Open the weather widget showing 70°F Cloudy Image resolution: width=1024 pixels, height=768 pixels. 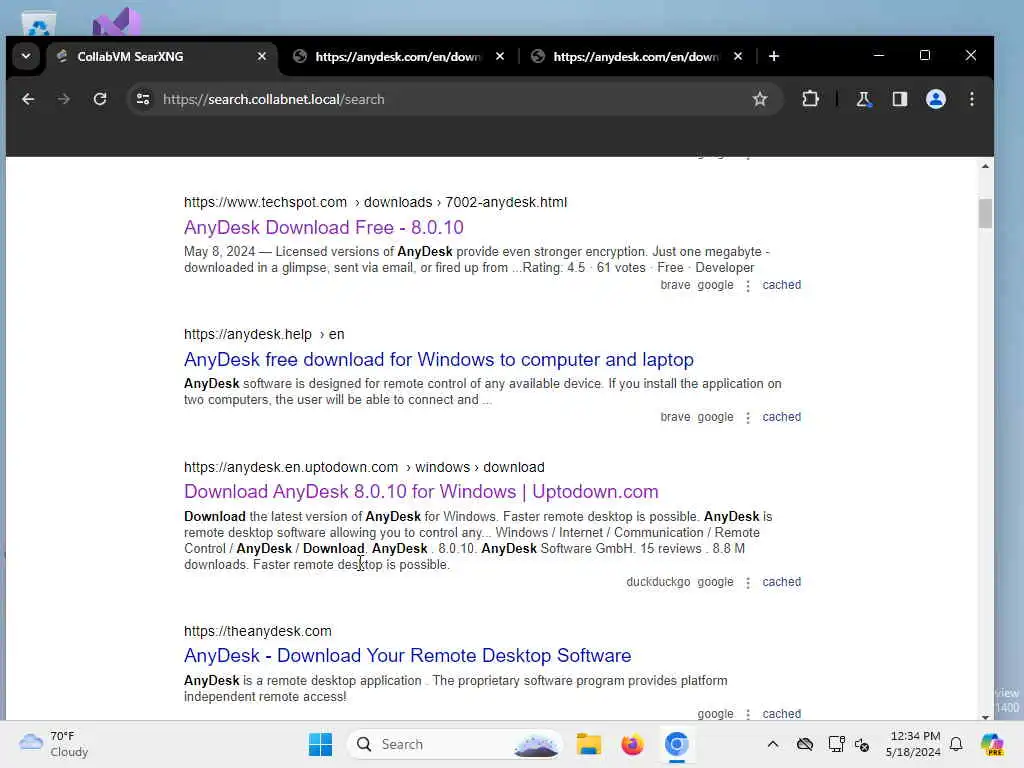[54, 744]
